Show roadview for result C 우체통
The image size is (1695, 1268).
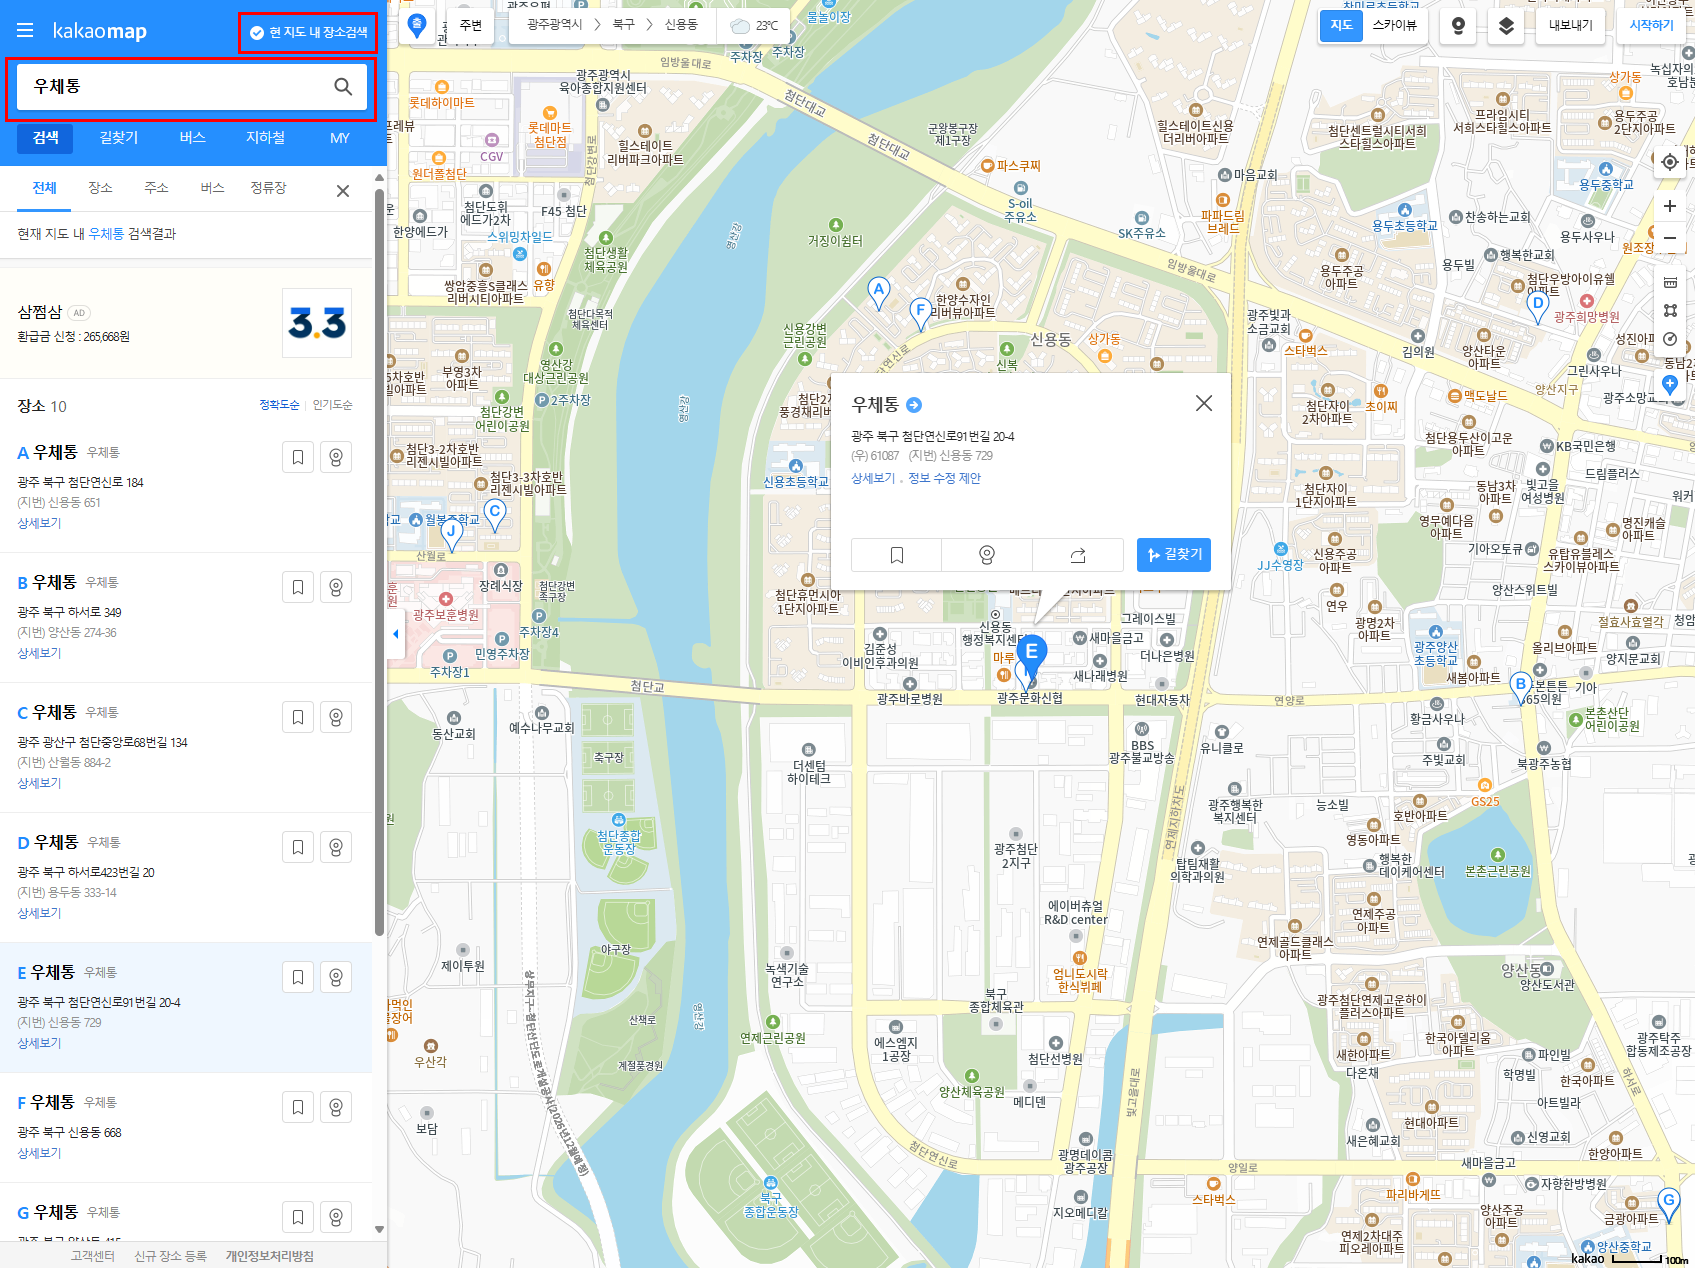point(336,717)
